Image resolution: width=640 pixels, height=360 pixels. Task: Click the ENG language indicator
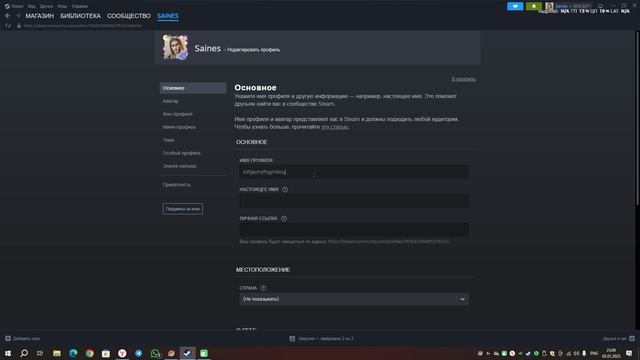coord(594,353)
